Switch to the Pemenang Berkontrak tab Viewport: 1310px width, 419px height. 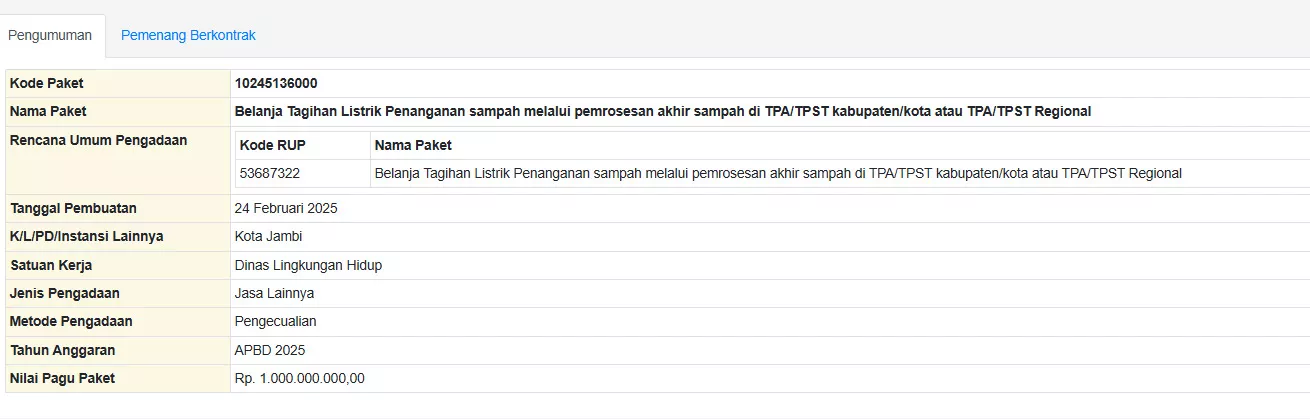tap(188, 35)
